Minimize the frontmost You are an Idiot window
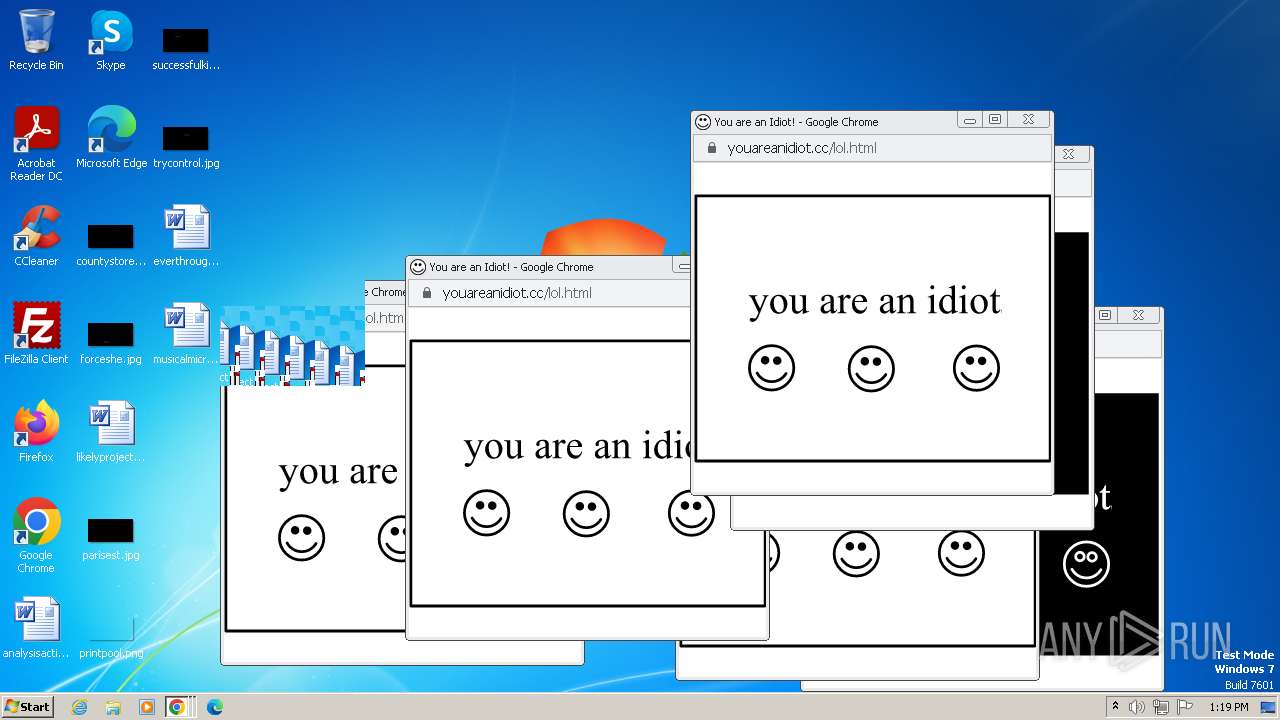Screen dimensions: 1280x720 click(970, 120)
